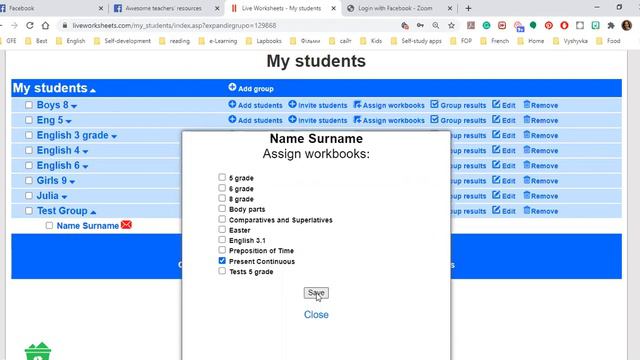Image resolution: width=640 pixels, height=360 pixels.
Task: Click Invite students icon for Eng 5
Action: point(292,119)
